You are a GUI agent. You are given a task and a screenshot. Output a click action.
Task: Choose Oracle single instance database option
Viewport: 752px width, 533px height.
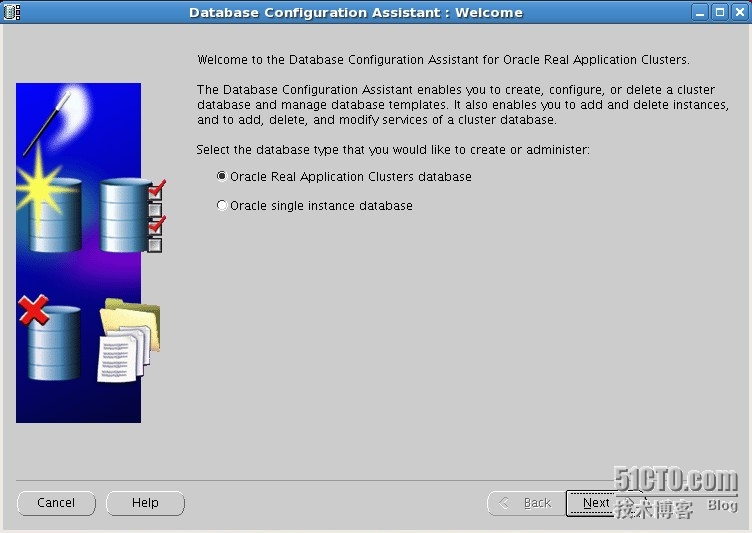point(315,205)
